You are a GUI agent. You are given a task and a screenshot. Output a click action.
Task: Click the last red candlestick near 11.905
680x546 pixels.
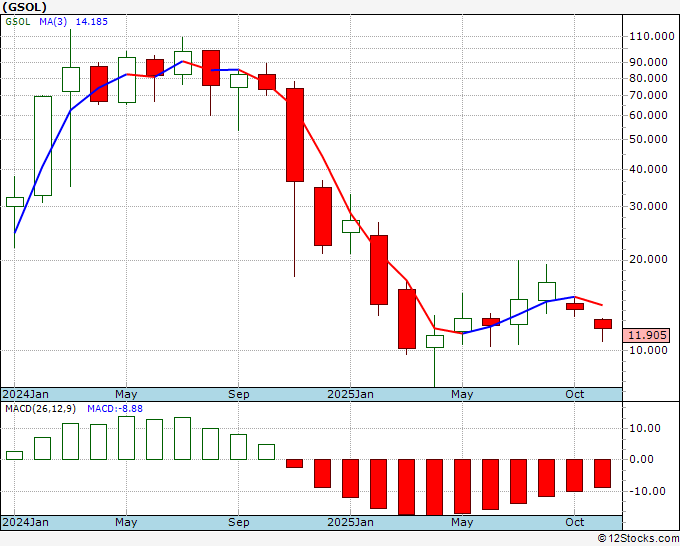(x=603, y=324)
